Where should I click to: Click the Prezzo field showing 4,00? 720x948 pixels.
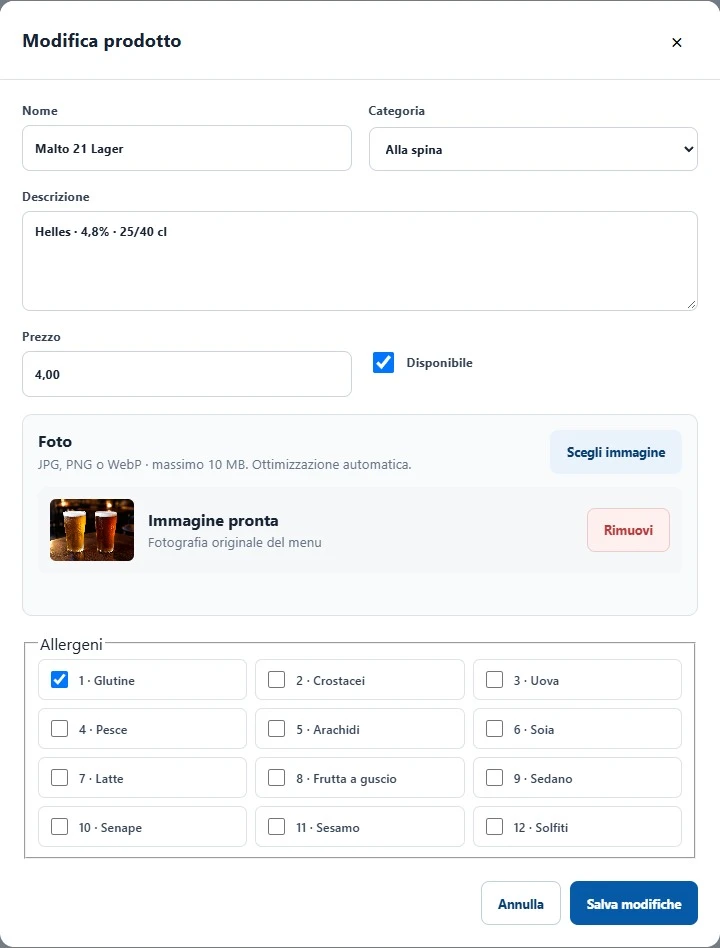pos(187,374)
